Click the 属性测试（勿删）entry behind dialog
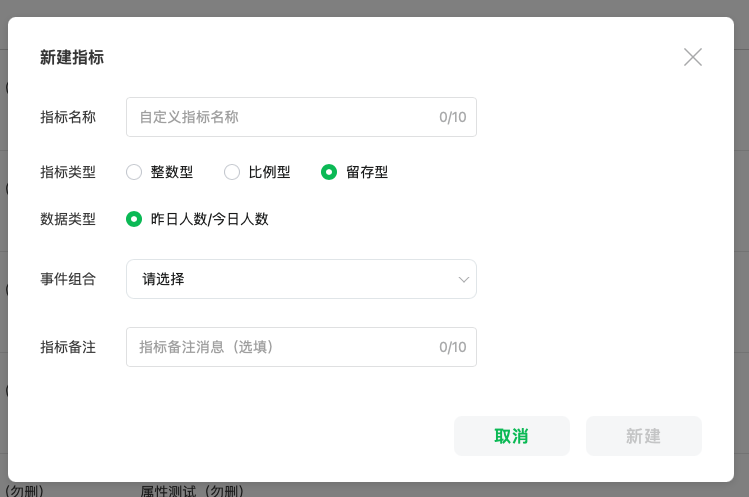Screen dimensions: 749x497 point(193,491)
